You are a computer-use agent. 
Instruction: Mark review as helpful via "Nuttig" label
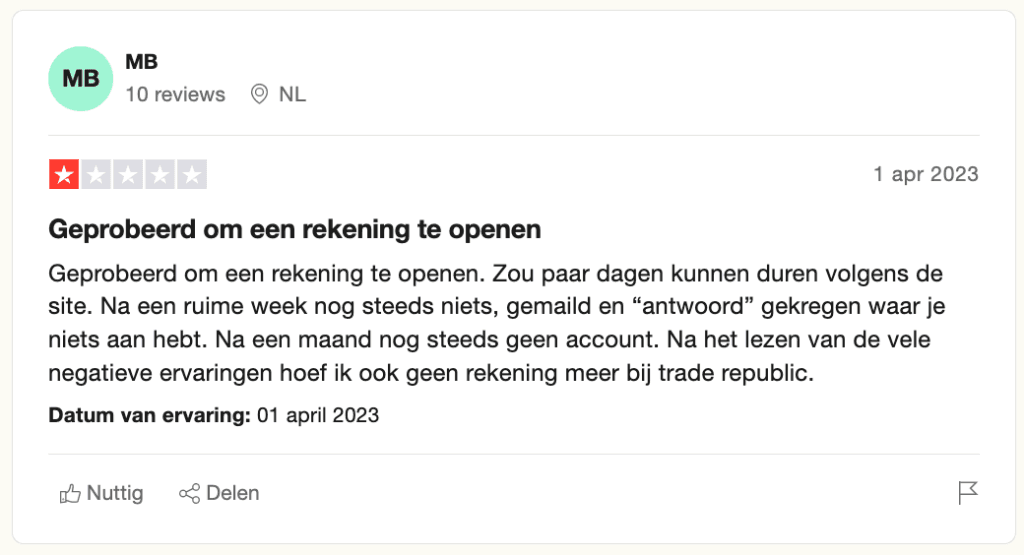click(x=115, y=494)
